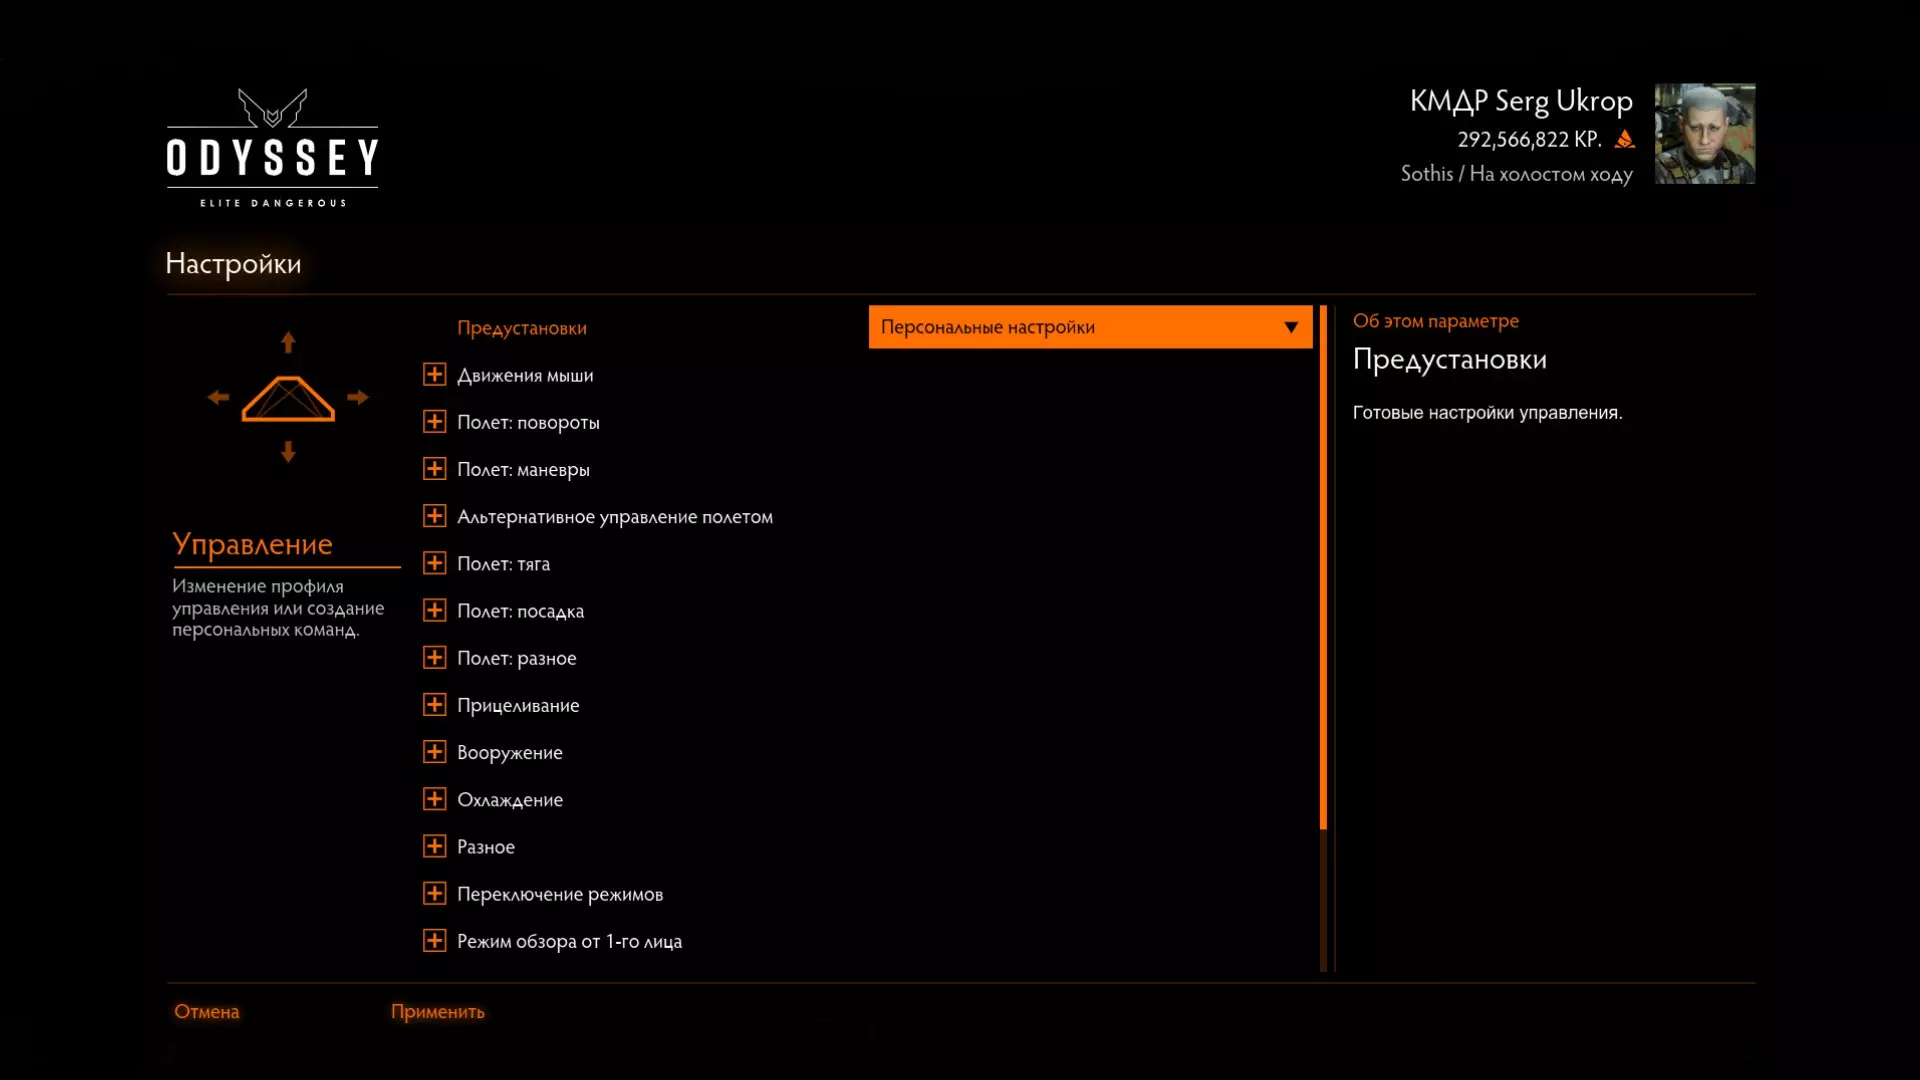
Task: Click the right arrow beside ship icon
Action: point(358,398)
